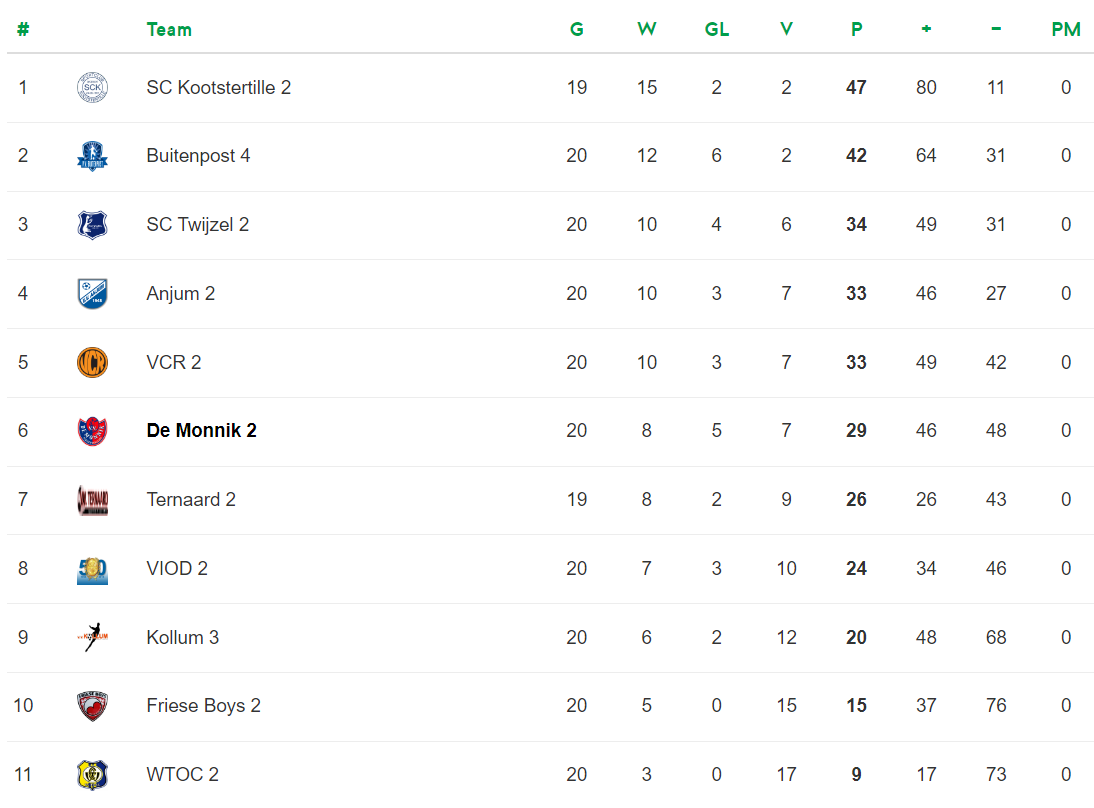Click the Team column header

(169, 30)
